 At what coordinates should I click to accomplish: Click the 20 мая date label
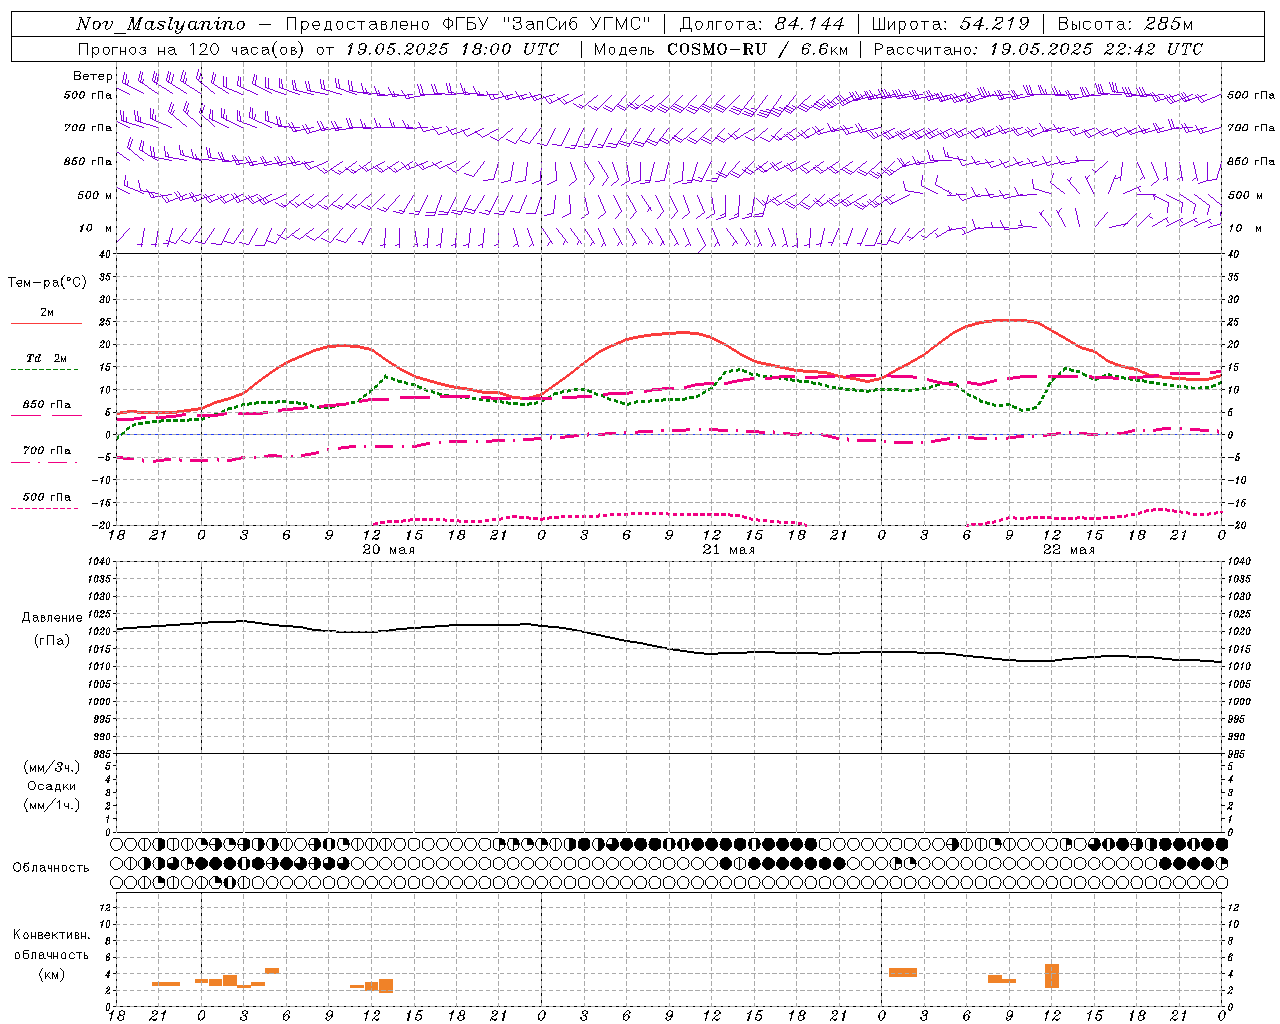click(388, 550)
